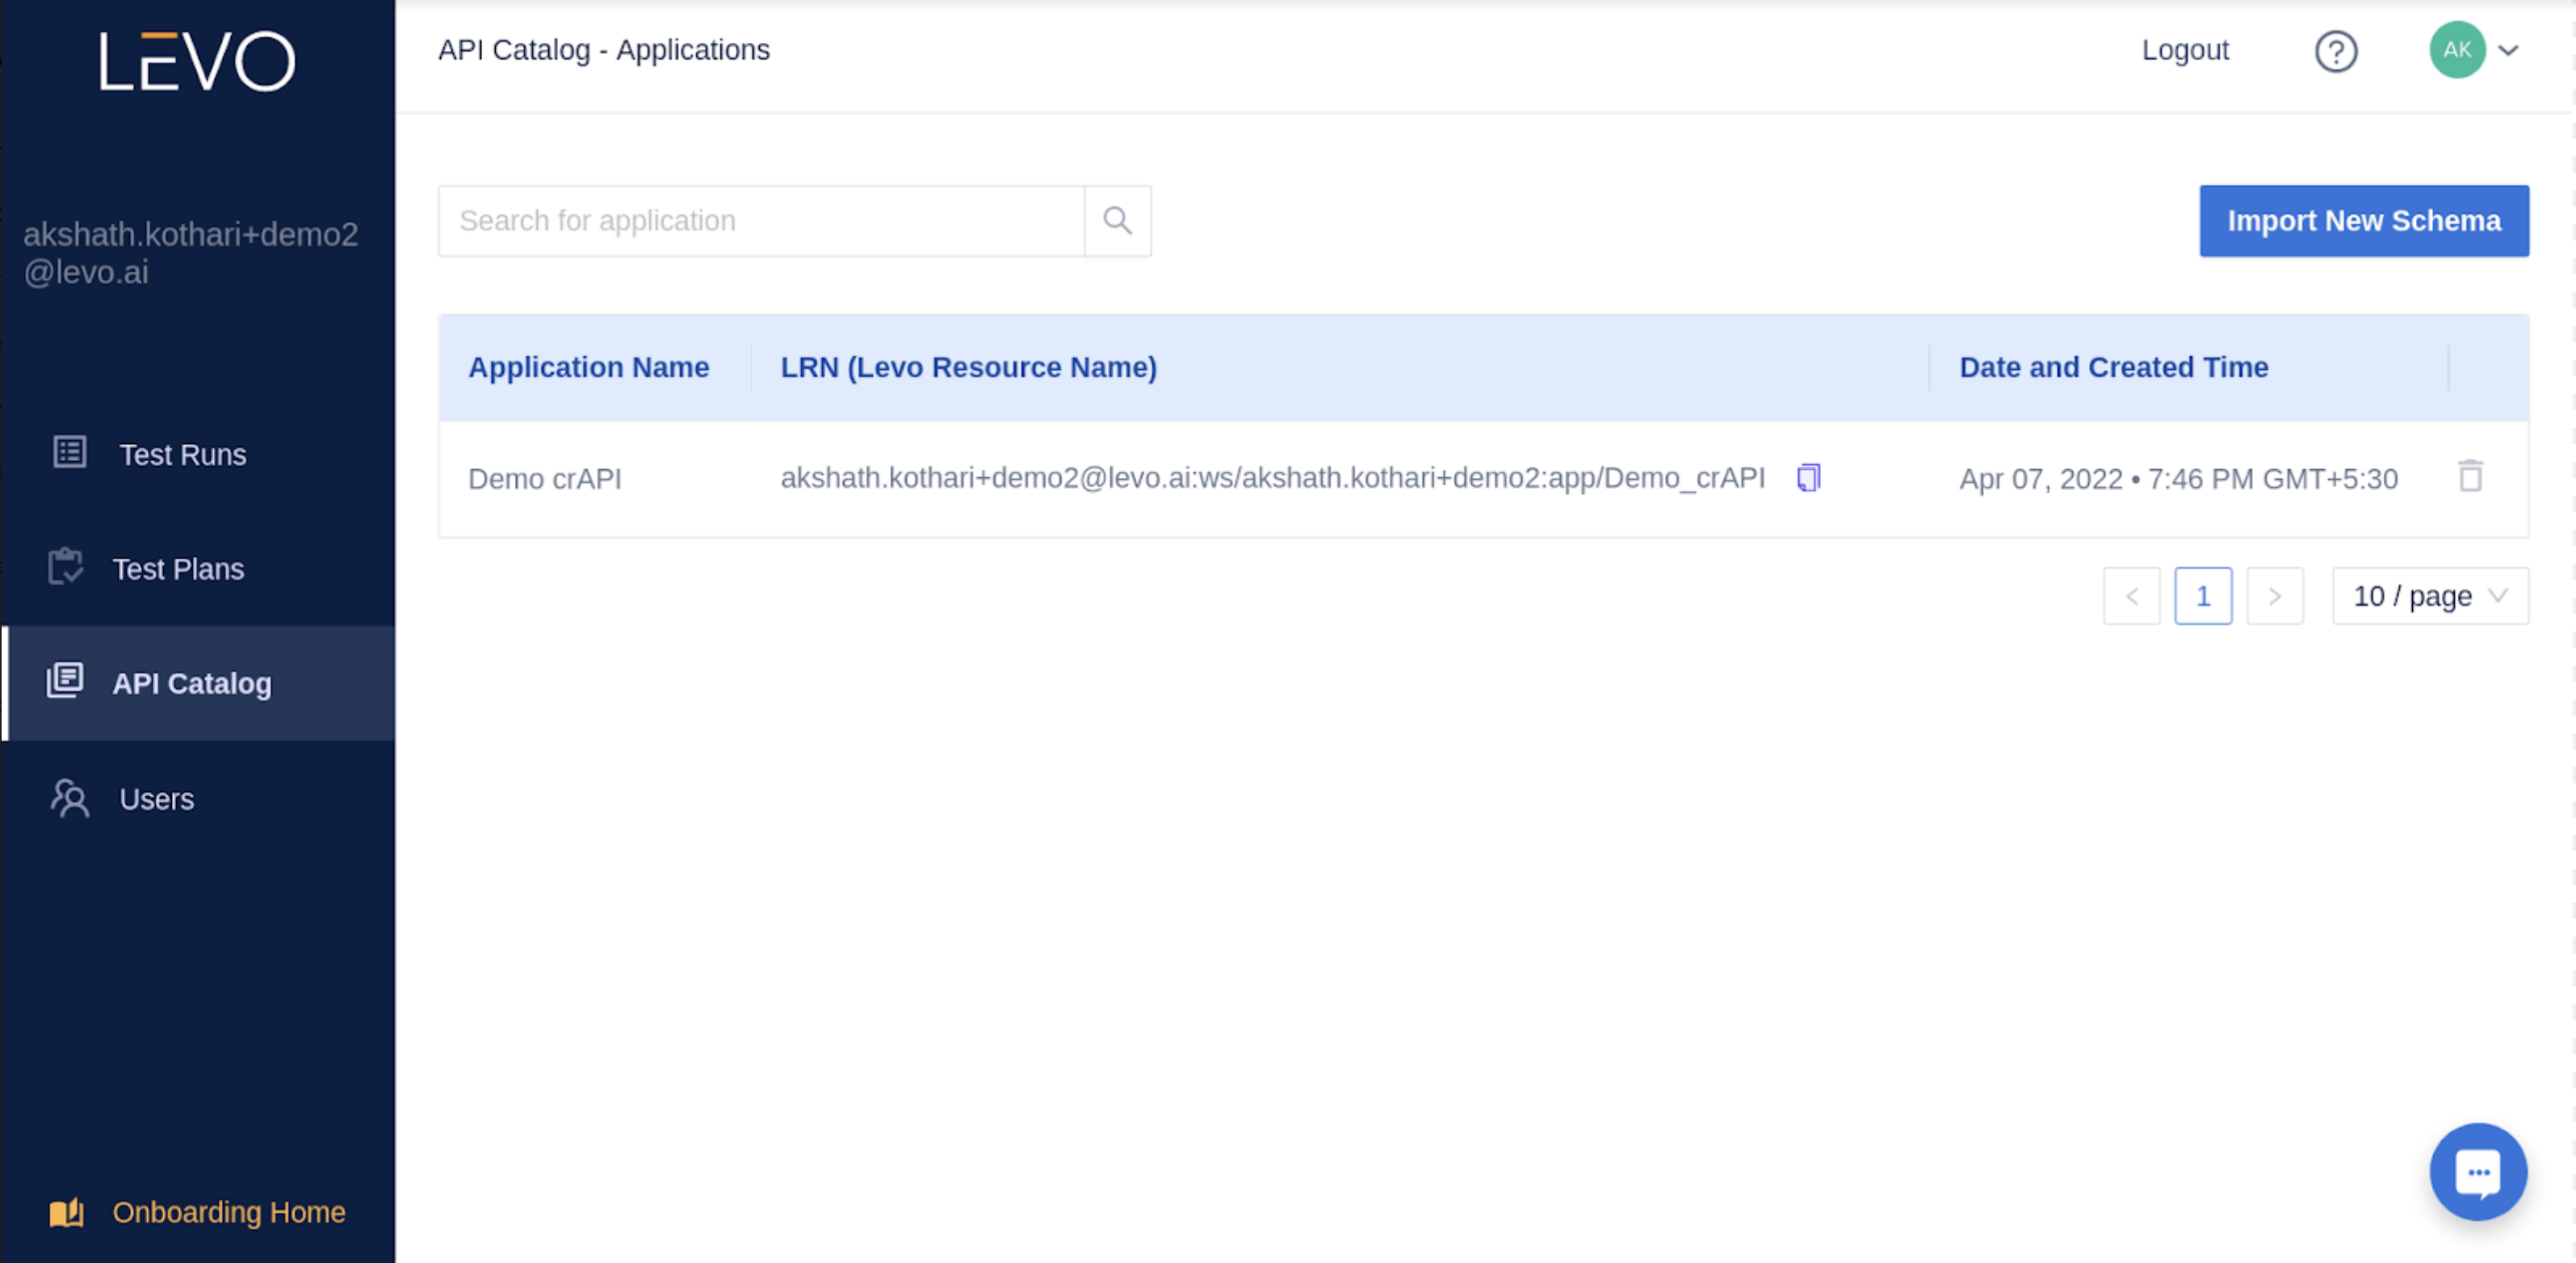Screen dimensions: 2576x1263
Task: Open Test Plans in sidebar
Action: (177, 569)
